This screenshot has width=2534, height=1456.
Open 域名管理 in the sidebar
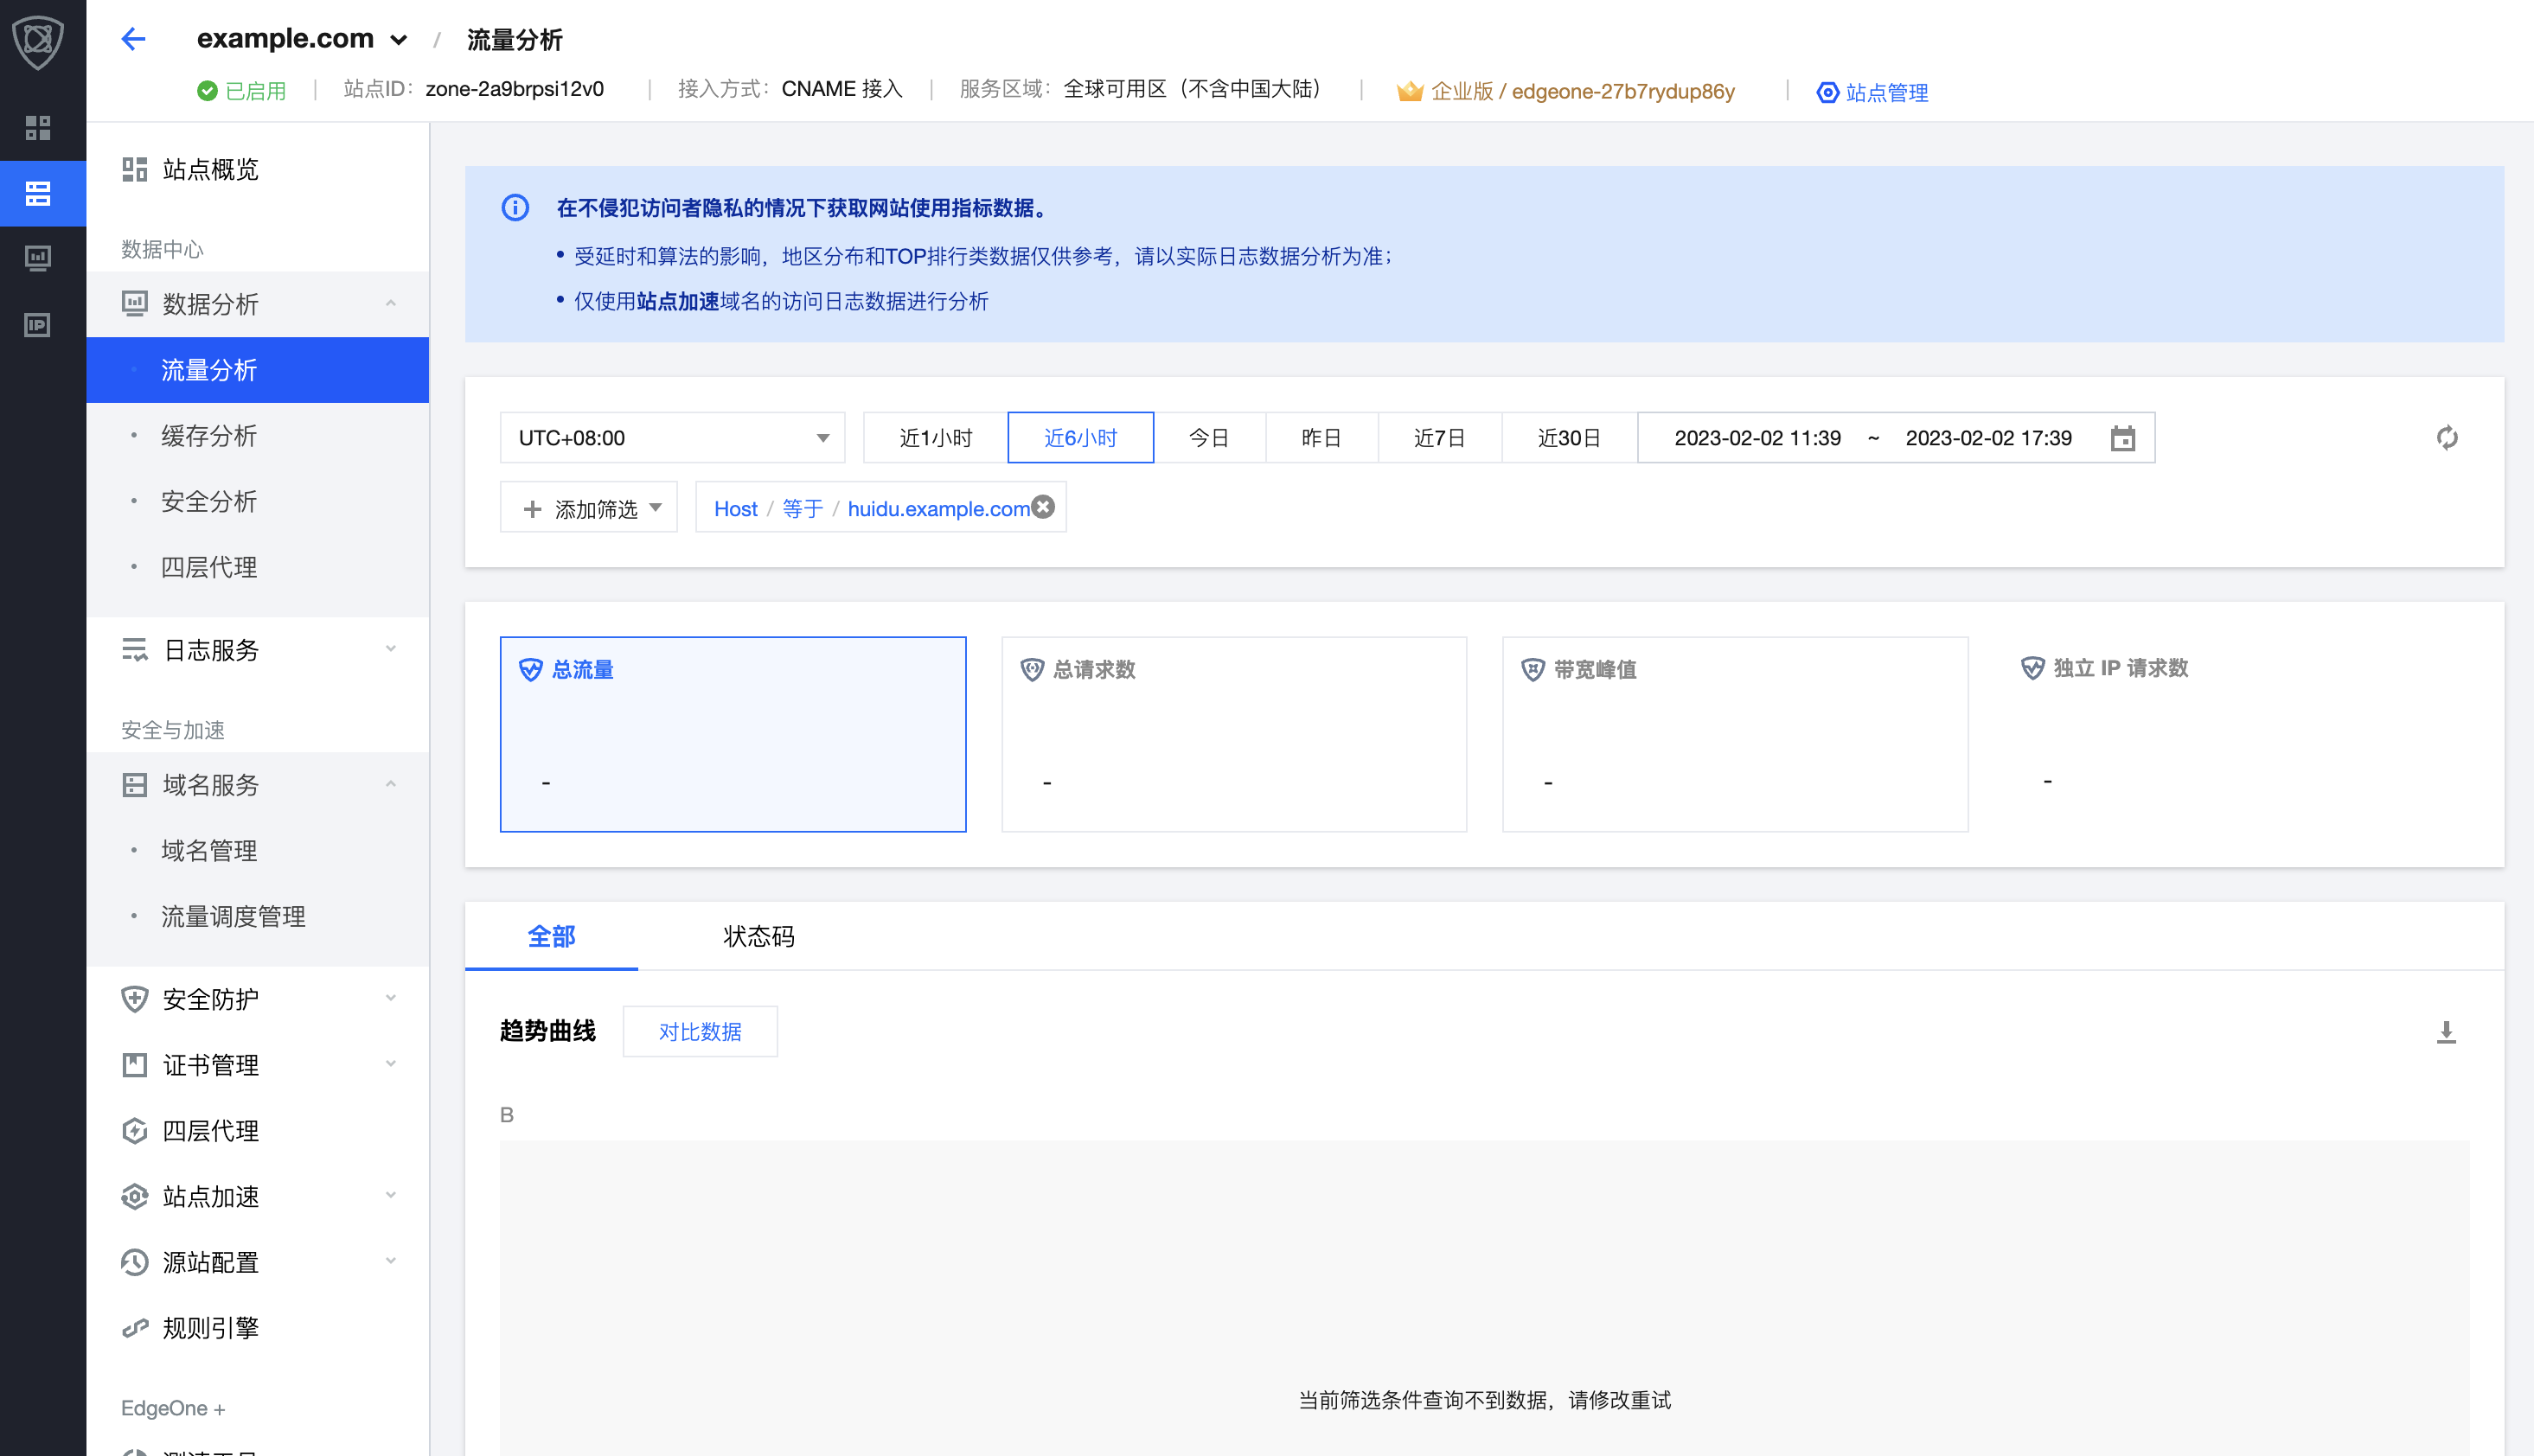click(258, 850)
